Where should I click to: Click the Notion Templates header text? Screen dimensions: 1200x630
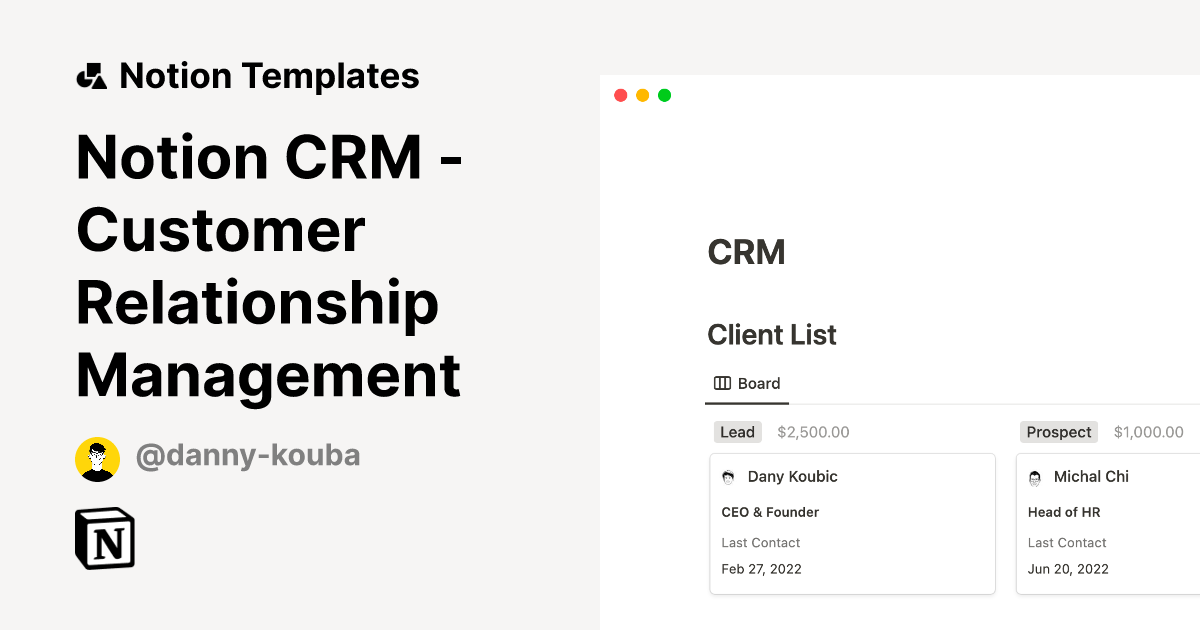coord(270,75)
